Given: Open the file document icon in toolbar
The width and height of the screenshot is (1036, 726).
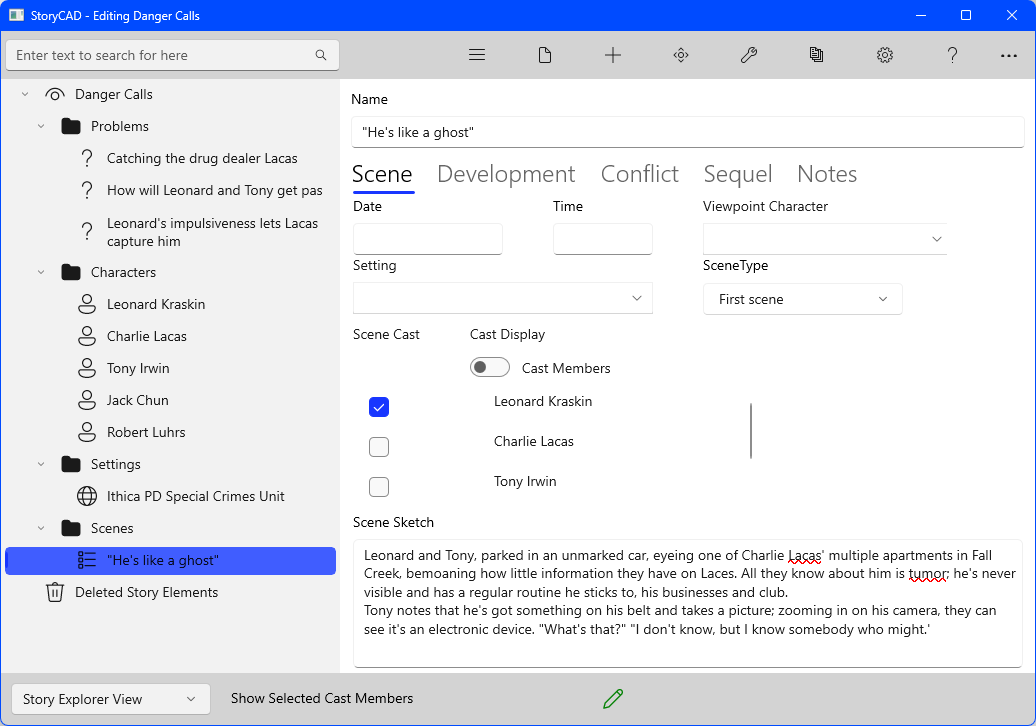Looking at the screenshot, I should tap(545, 56).
